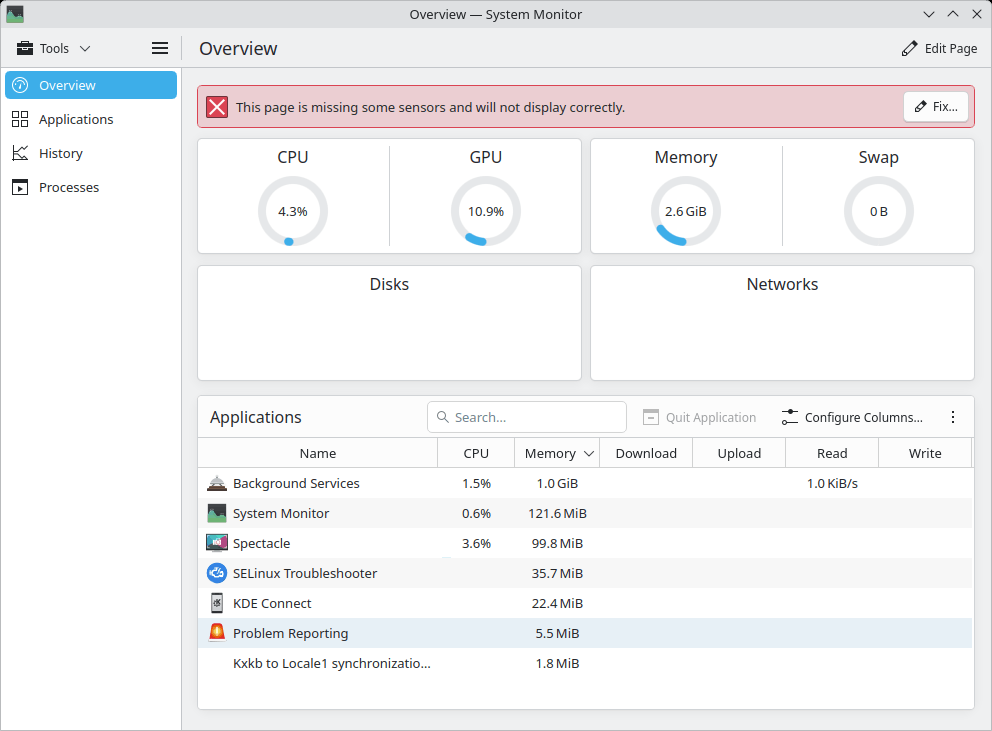992x731 pixels.
Task: Click the Memory usage circular gauge
Action: point(685,211)
